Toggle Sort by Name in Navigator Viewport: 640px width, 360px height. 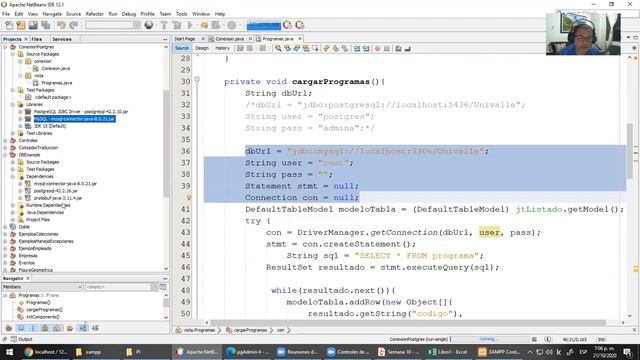point(83,328)
